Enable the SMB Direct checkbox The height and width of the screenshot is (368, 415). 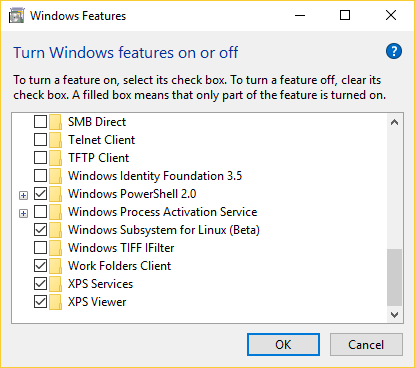[x=40, y=122]
